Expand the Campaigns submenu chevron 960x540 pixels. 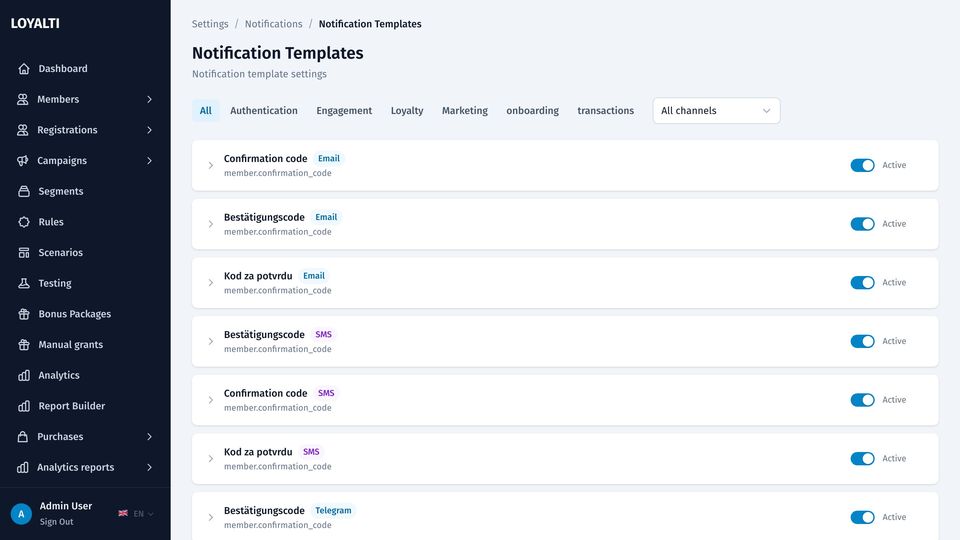click(149, 160)
